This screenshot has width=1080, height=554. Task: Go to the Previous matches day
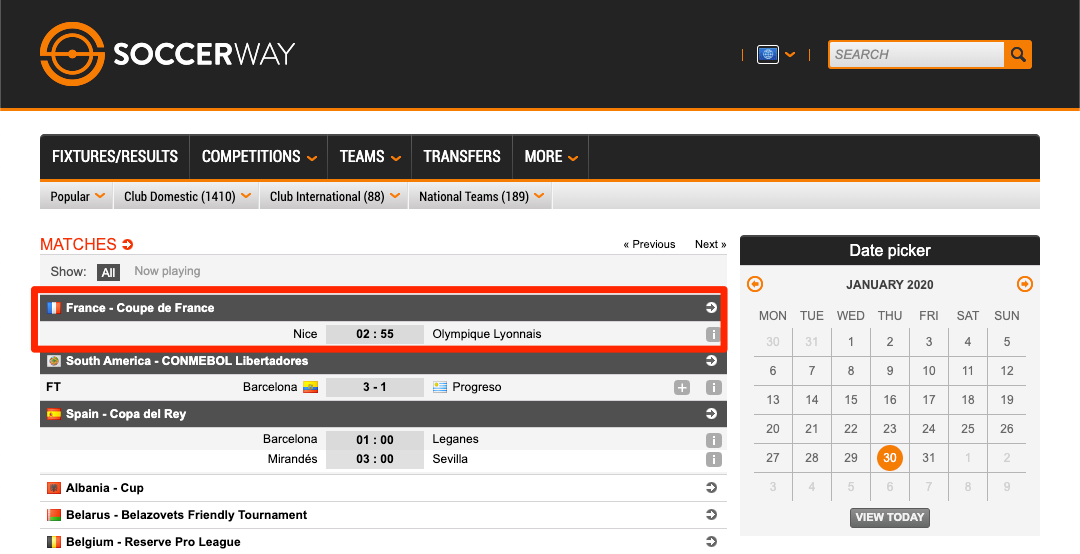tap(649, 244)
